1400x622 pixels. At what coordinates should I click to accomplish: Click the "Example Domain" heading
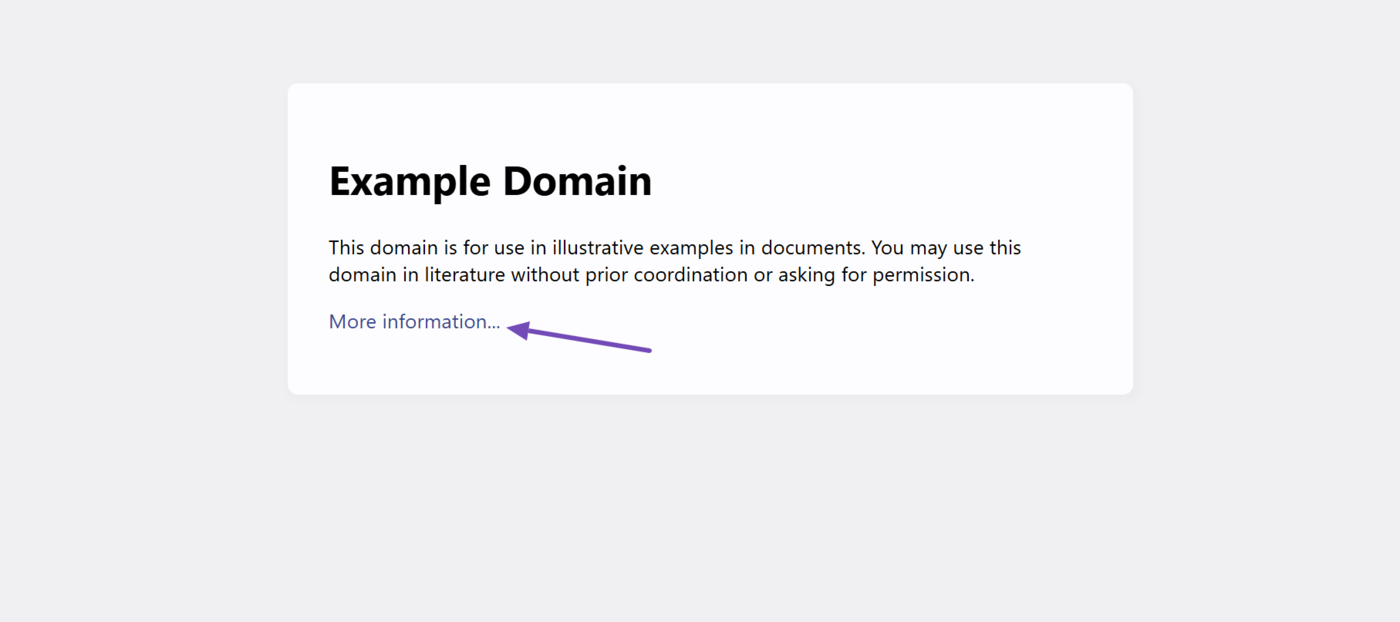(x=490, y=182)
